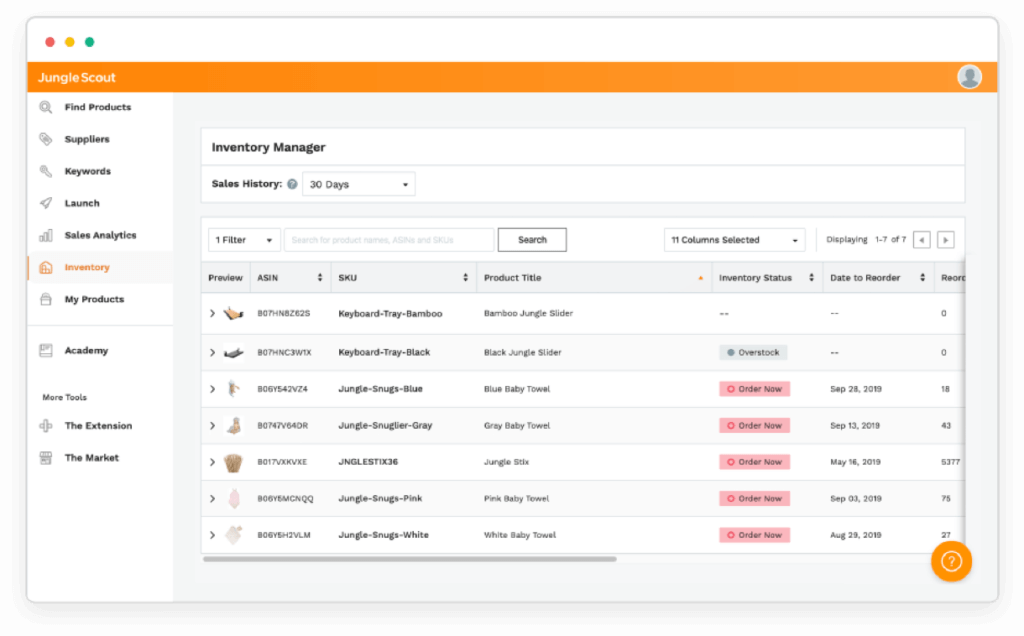This screenshot has width=1024, height=636.
Task: Click the Sales Analytics bar chart icon
Action: (x=46, y=235)
